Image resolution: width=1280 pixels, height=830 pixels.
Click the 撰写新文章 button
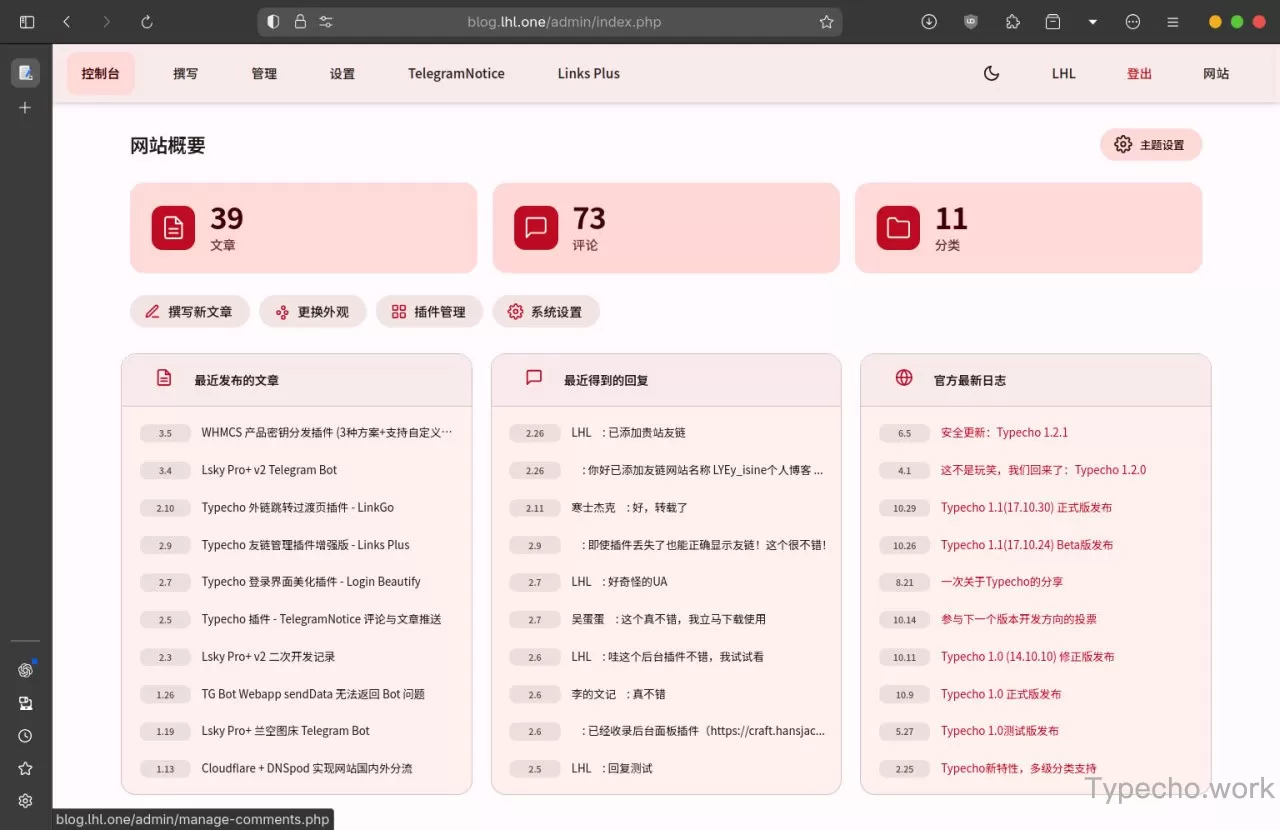click(x=189, y=312)
